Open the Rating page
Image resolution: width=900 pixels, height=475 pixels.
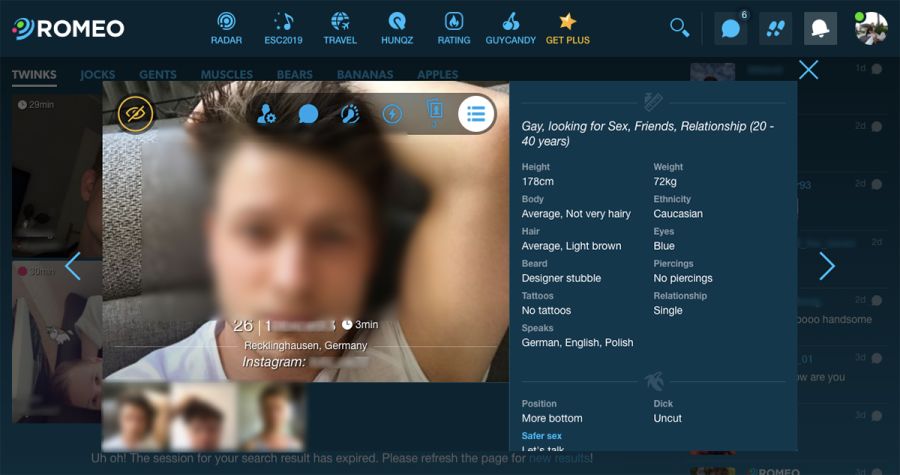(x=454, y=27)
